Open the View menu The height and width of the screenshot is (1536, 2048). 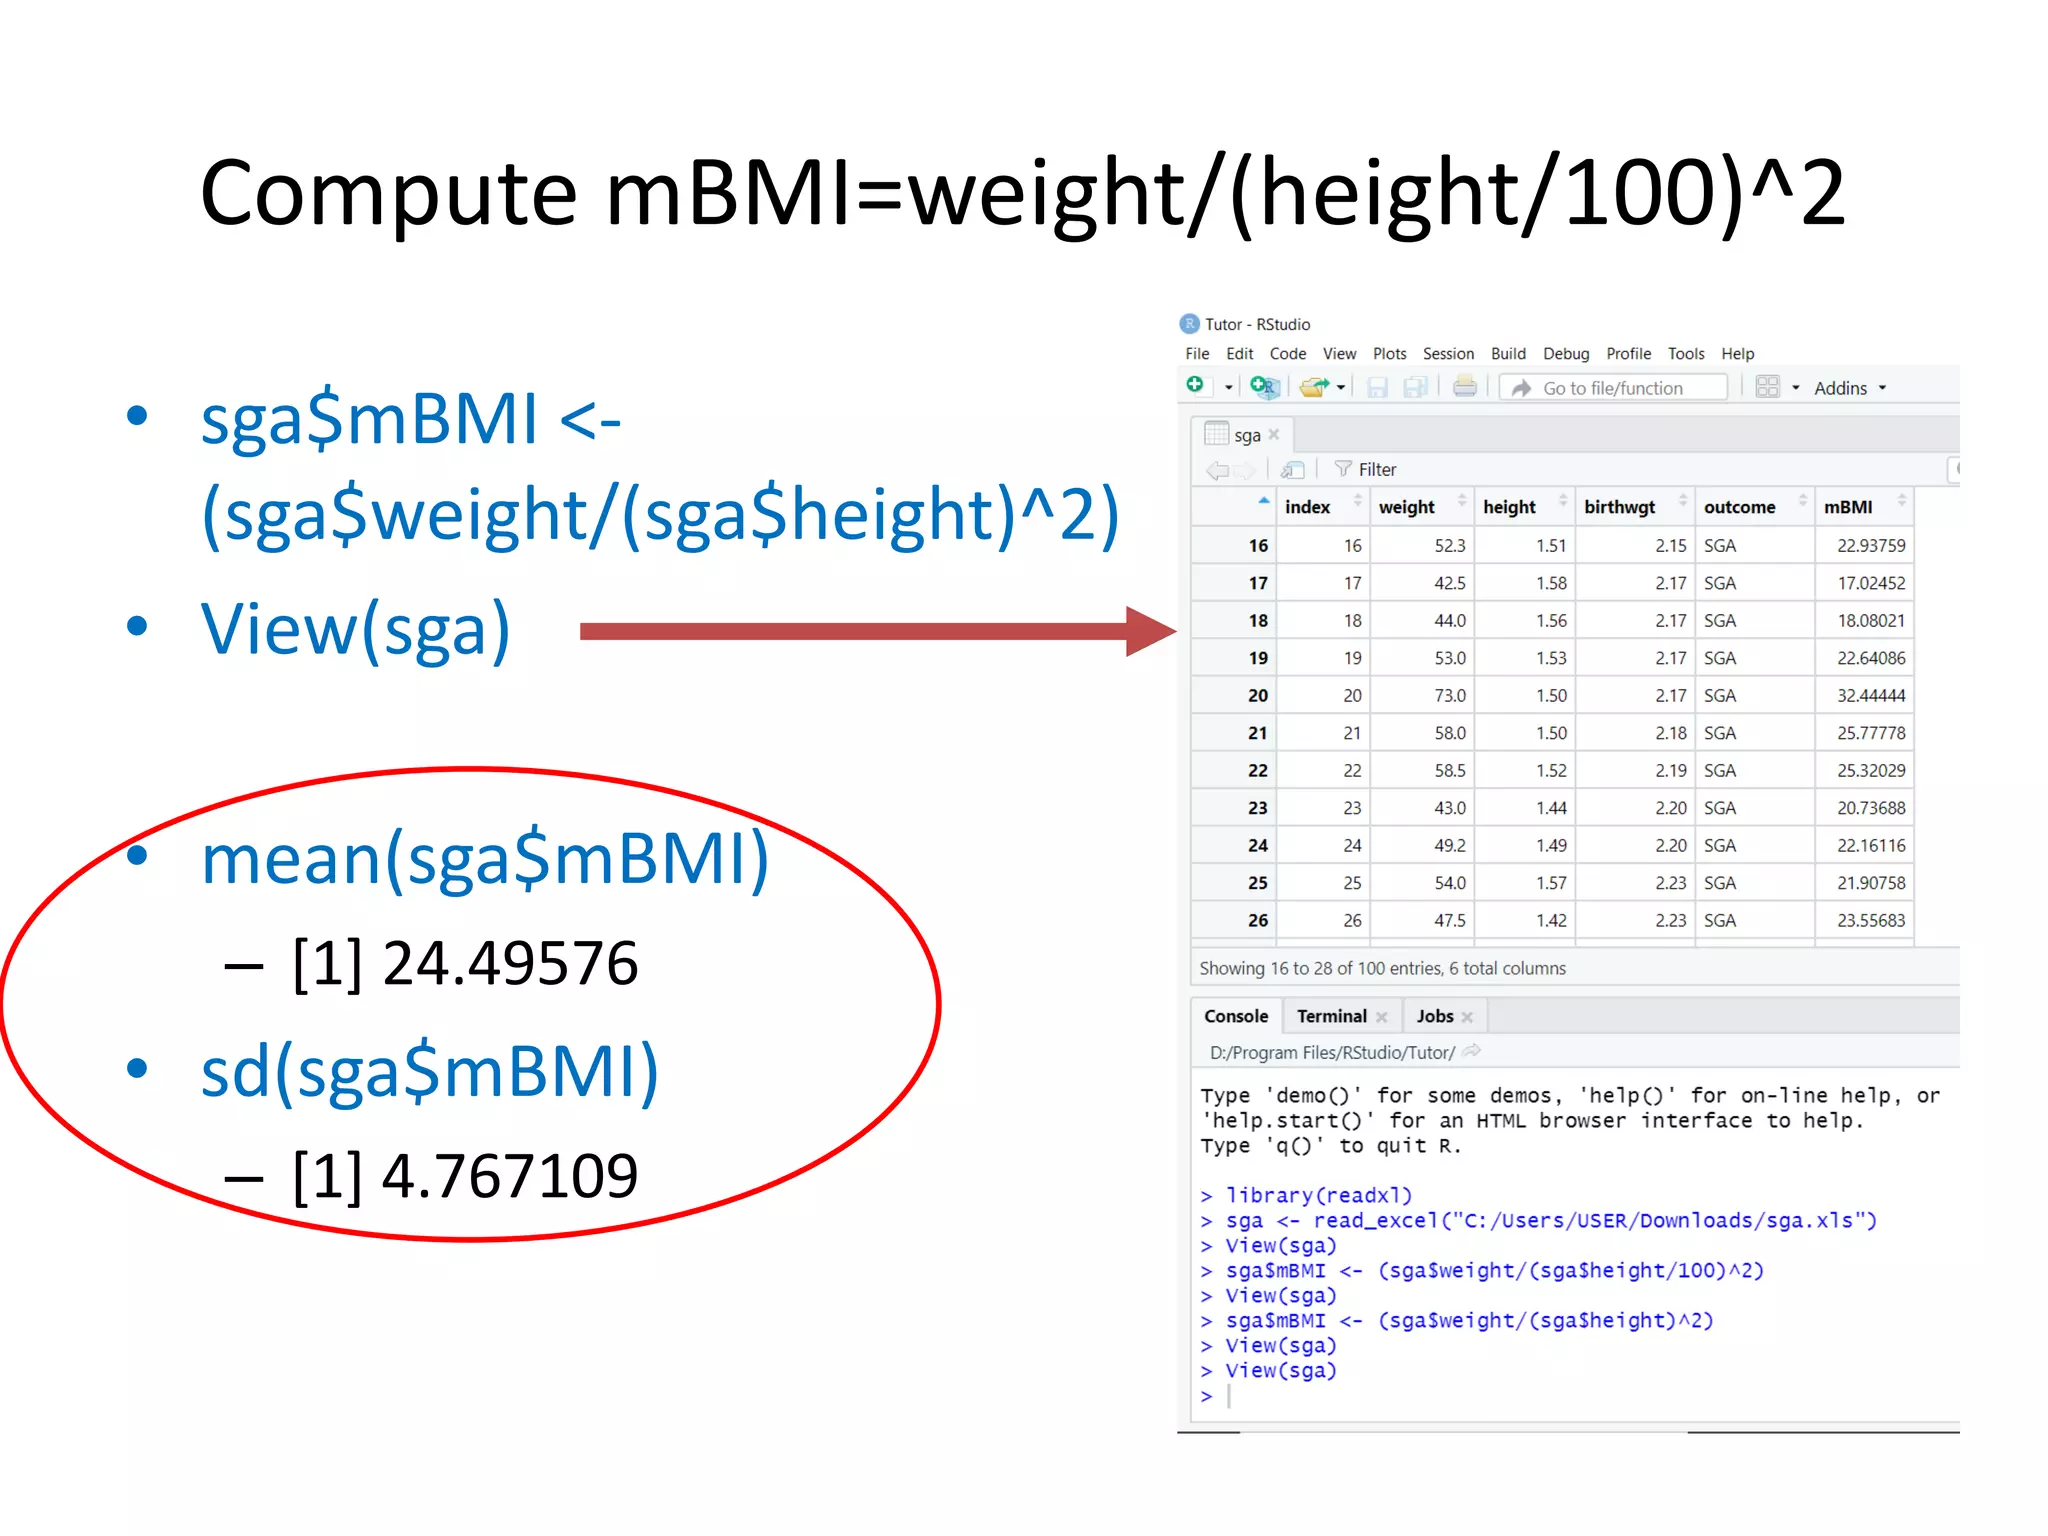[1339, 354]
